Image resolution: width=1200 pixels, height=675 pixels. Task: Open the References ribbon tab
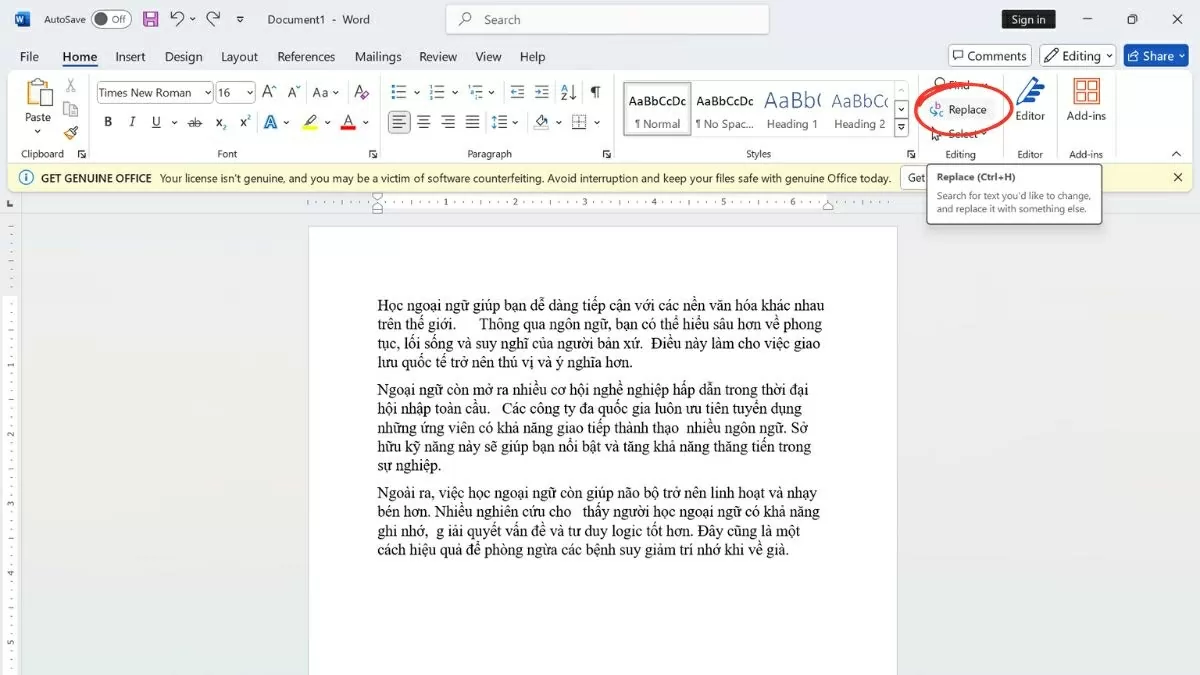coord(306,57)
